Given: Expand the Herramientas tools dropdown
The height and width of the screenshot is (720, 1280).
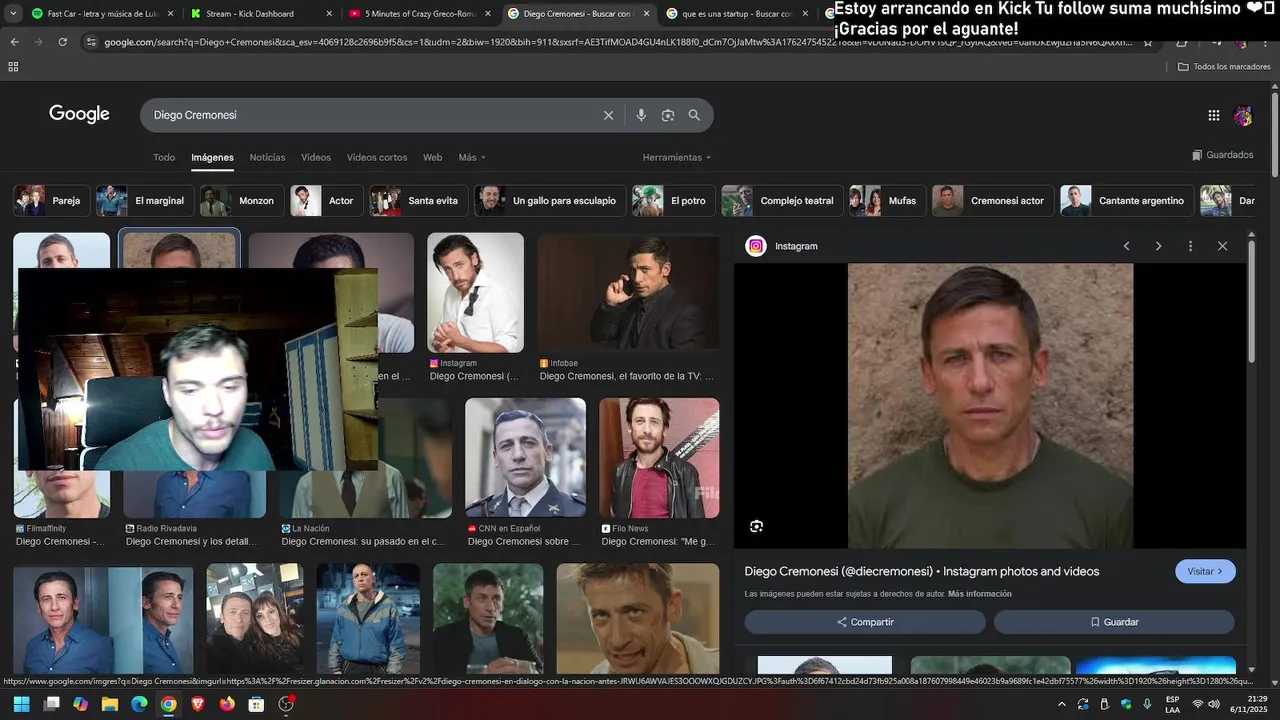Looking at the screenshot, I should pyautogui.click(x=677, y=157).
